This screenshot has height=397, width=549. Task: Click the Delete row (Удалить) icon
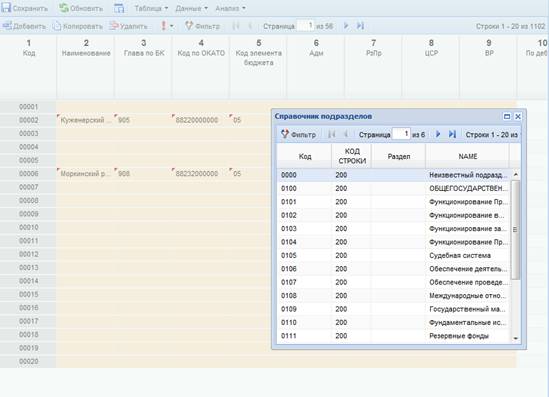114,26
